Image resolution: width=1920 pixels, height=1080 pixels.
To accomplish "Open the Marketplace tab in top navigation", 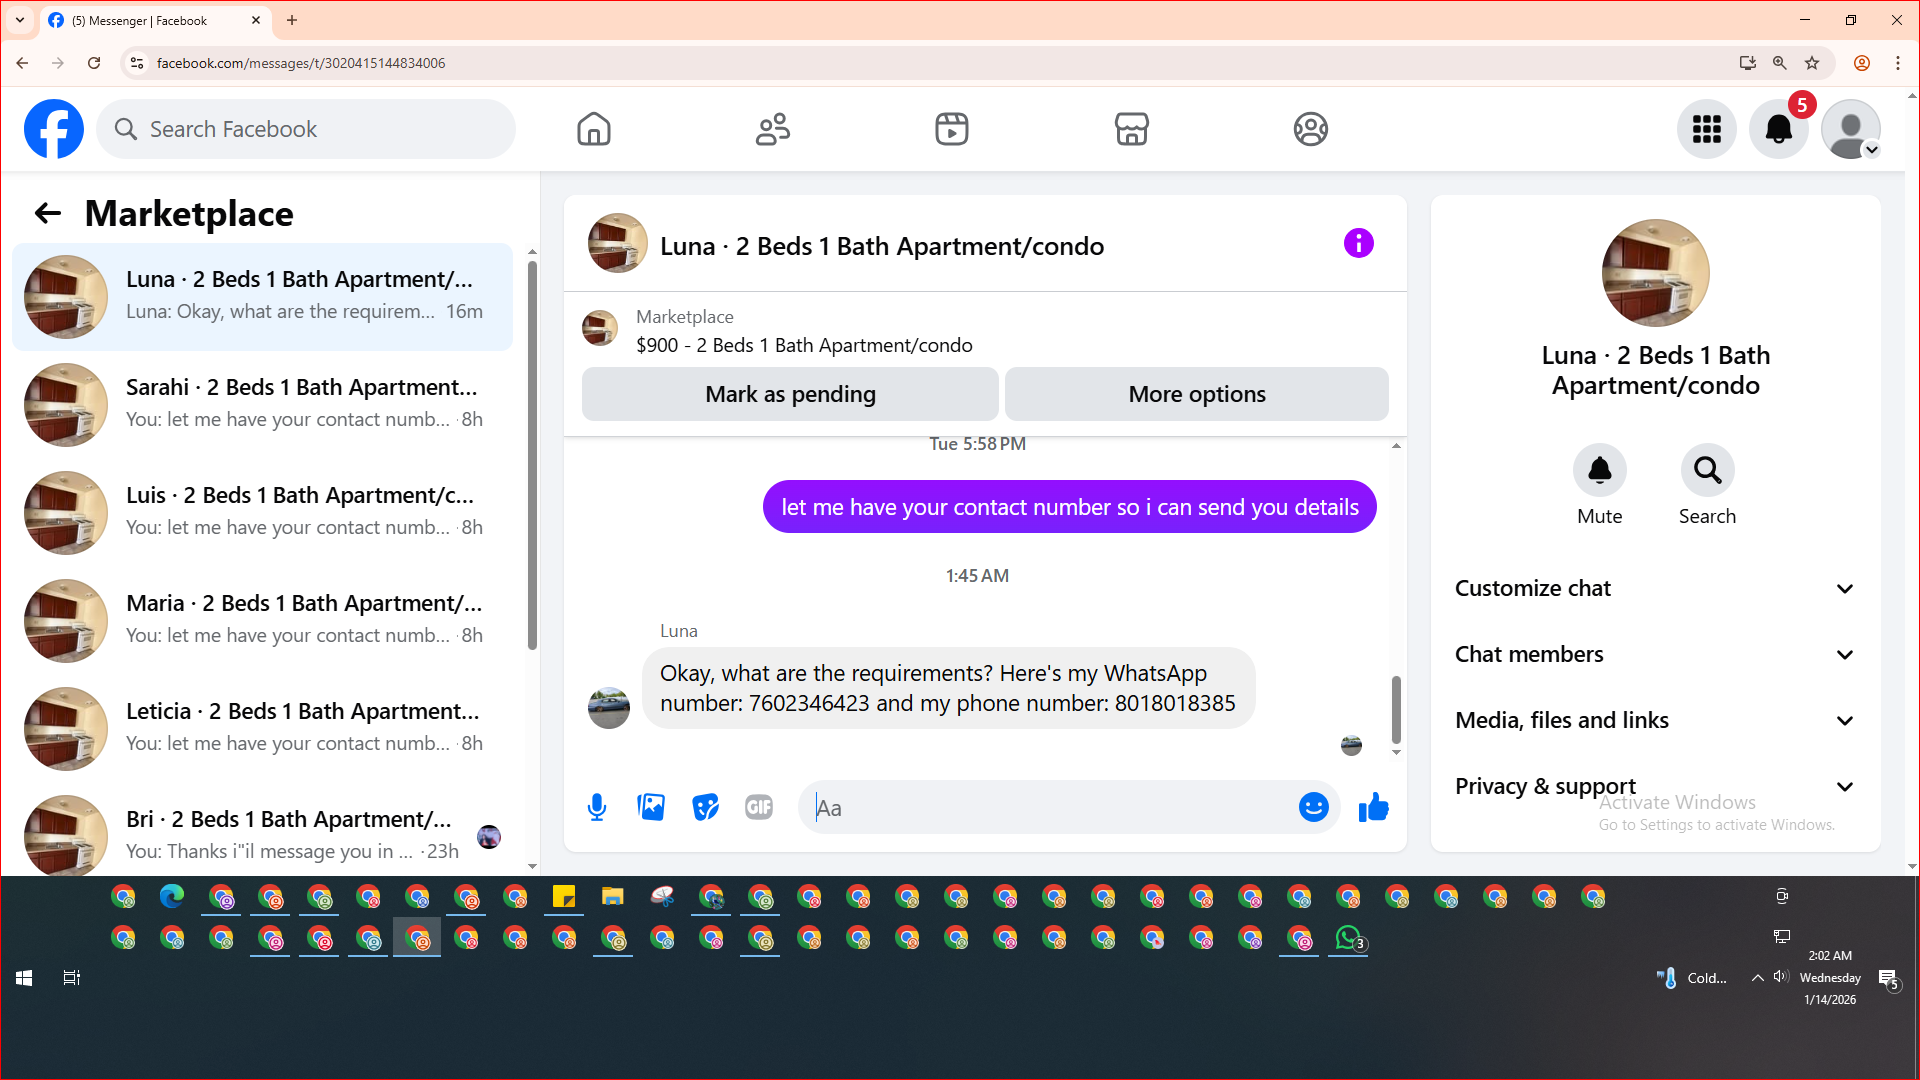I will pos(1131,129).
